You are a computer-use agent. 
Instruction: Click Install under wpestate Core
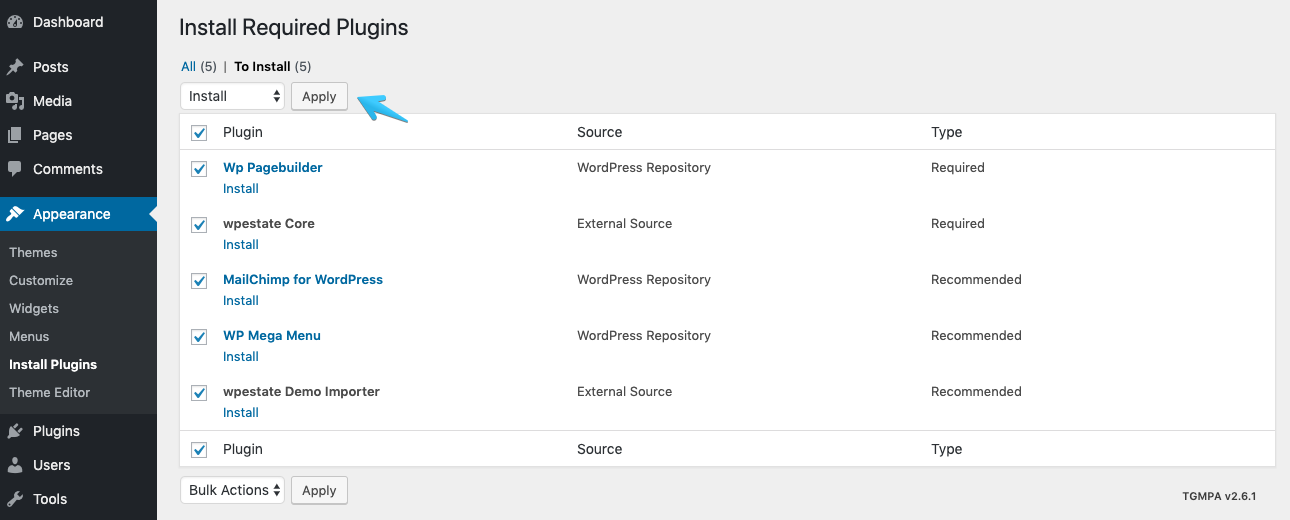241,245
